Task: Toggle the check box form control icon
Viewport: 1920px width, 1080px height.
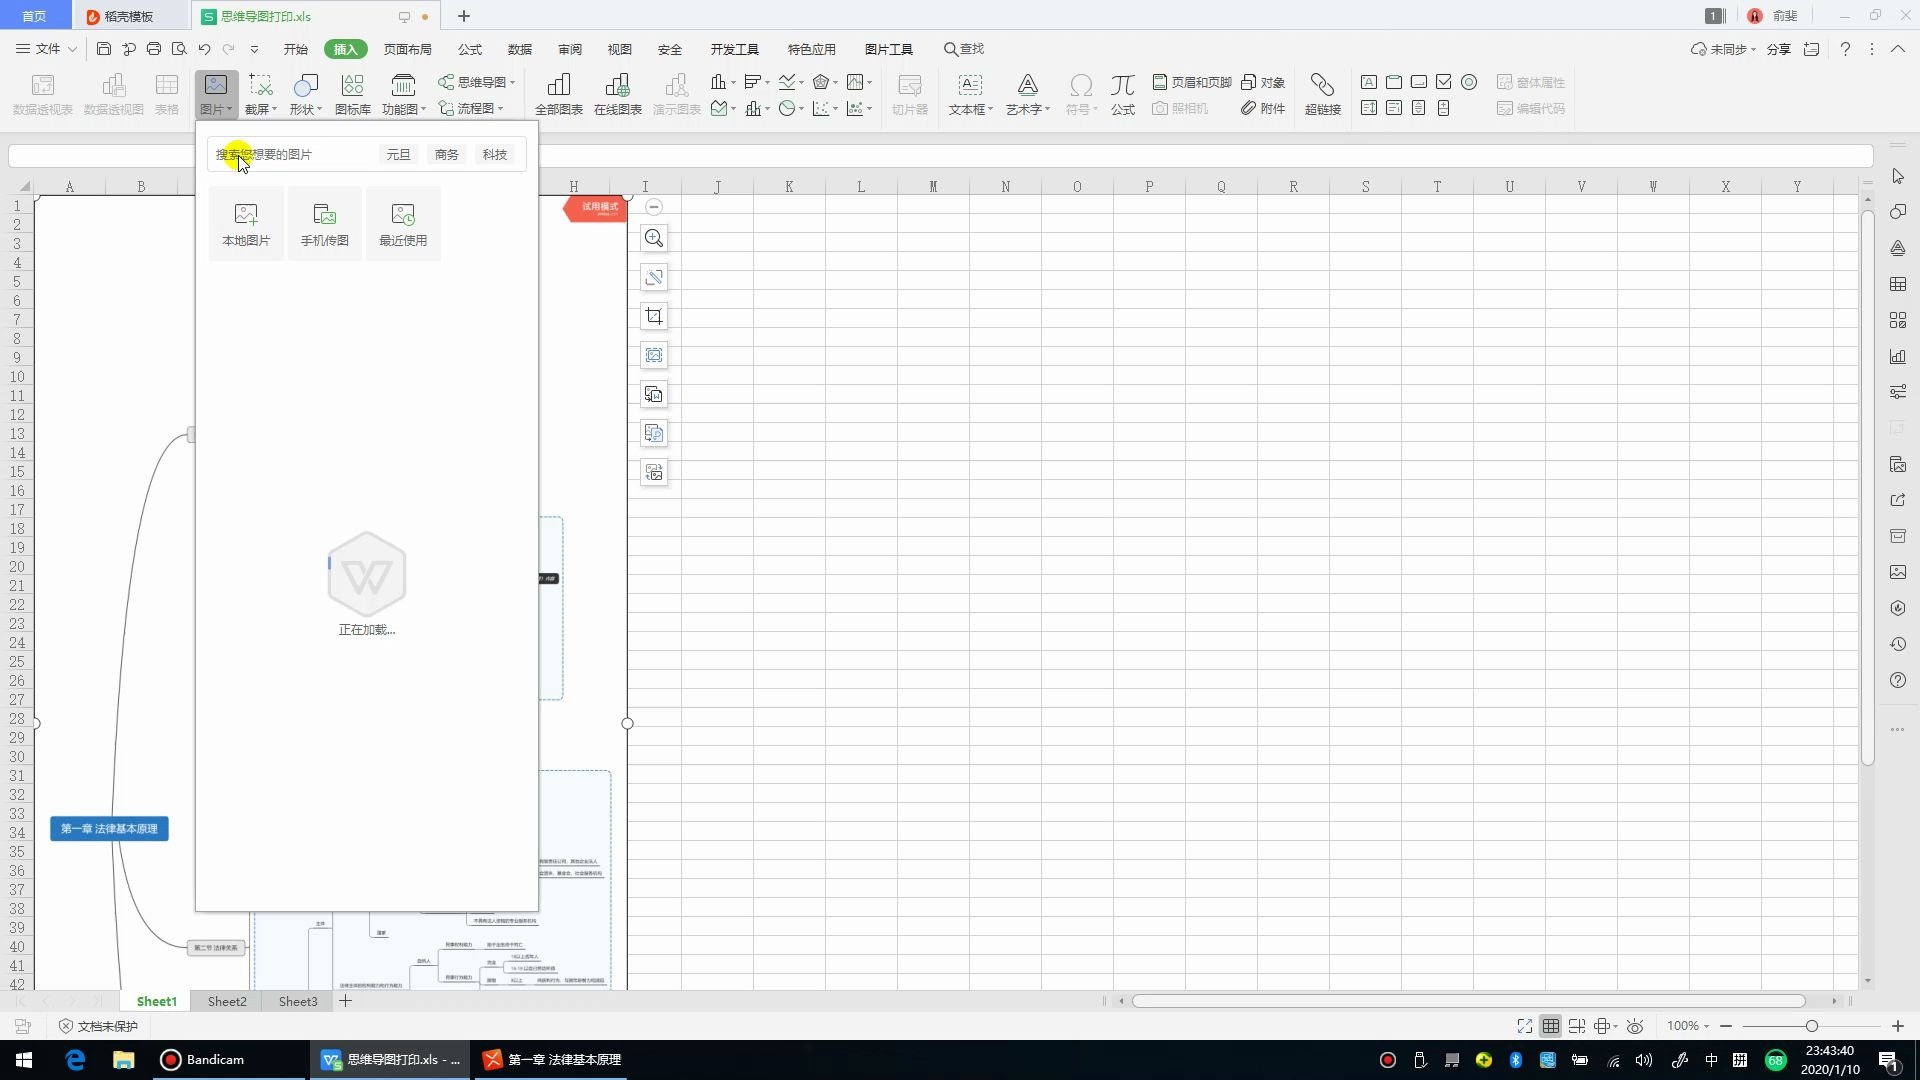Action: [x=1443, y=82]
